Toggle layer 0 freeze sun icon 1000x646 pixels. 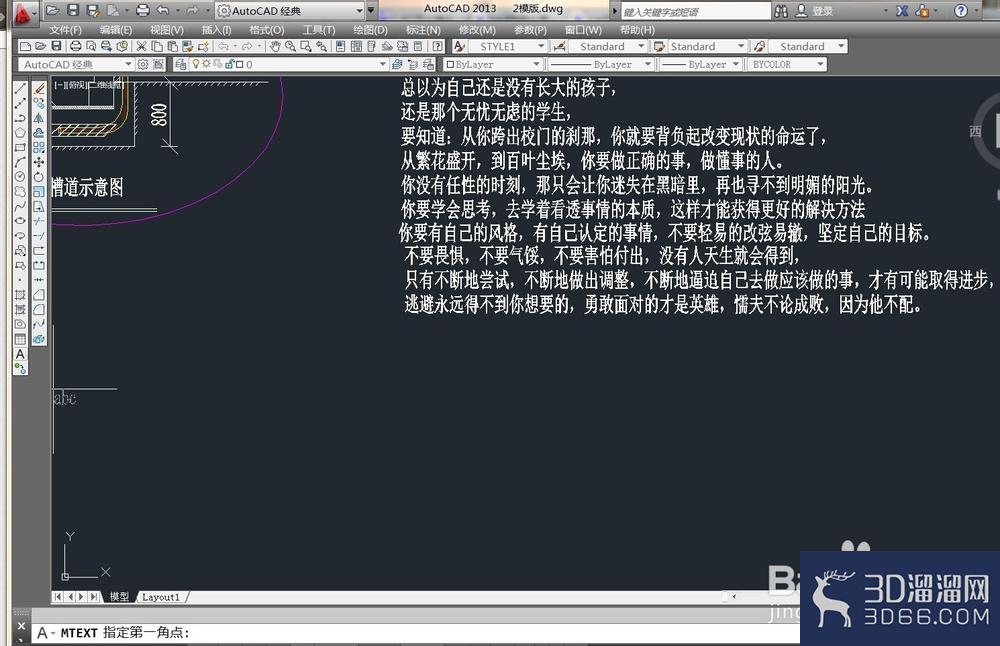pos(207,64)
